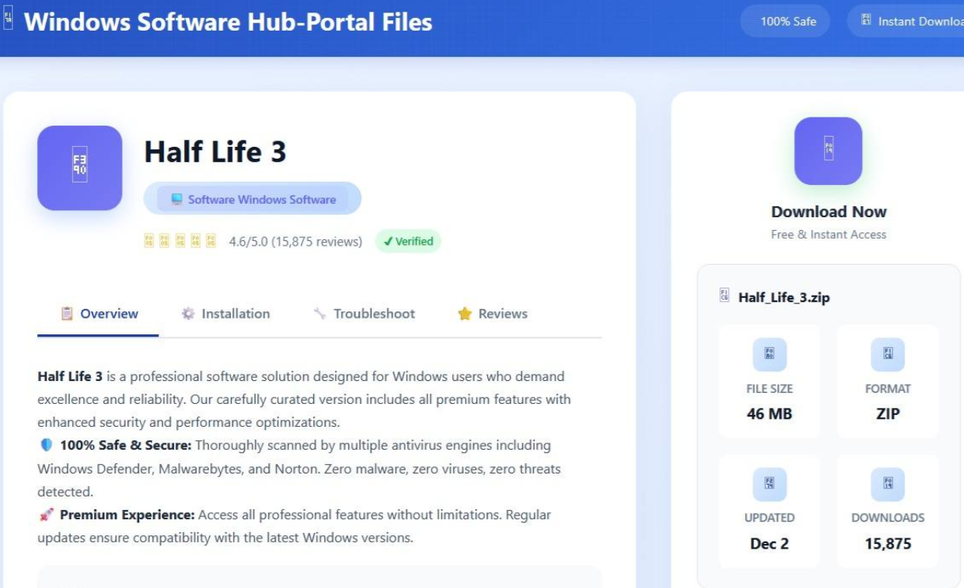Open the Software Windows Software category tag
Image resolution: width=964 pixels, height=588 pixels.
[253, 199]
